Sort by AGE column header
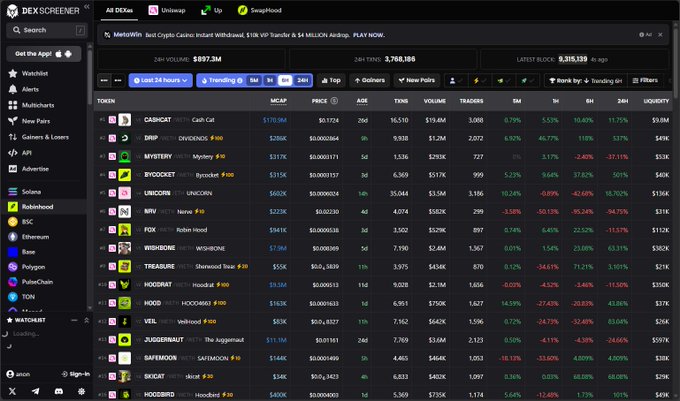The width and height of the screenshot is (680, 401). pos(362,101)
